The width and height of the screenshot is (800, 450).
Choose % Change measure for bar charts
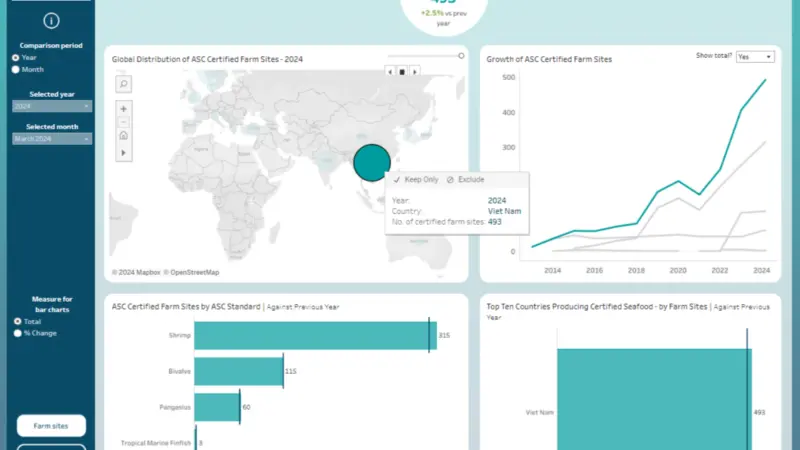18,333
